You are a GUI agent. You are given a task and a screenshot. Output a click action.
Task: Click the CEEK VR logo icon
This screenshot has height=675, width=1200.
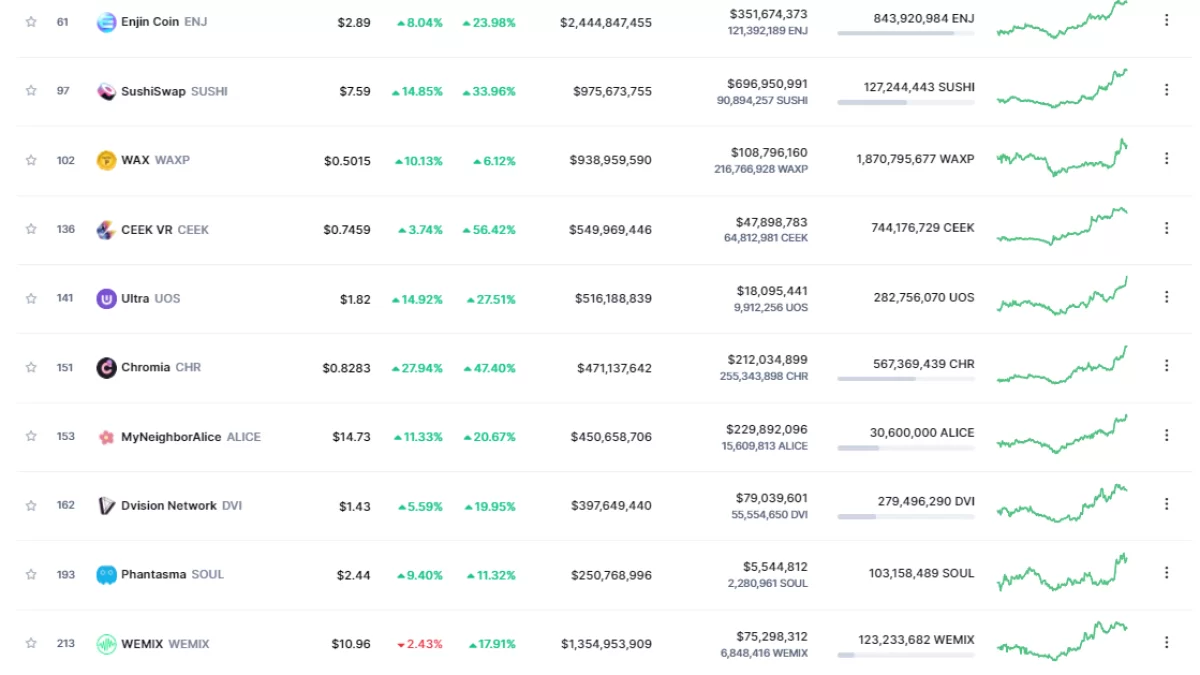click(x=106, y=230)
